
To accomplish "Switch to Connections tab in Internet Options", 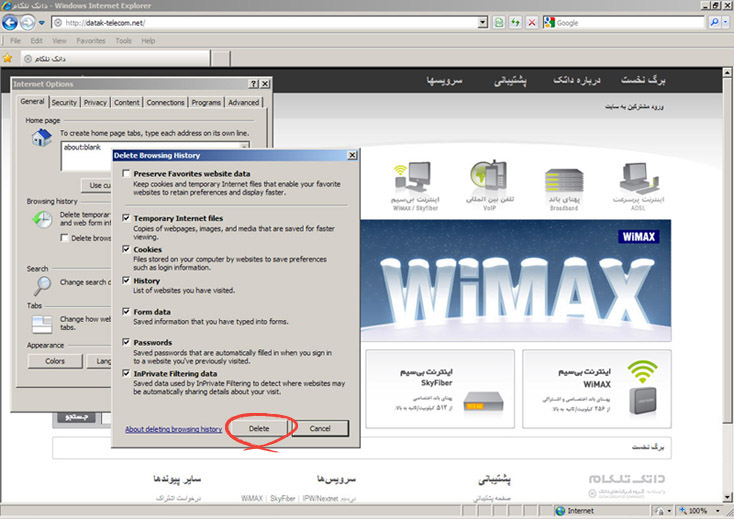I will click(x=165, y=102).
